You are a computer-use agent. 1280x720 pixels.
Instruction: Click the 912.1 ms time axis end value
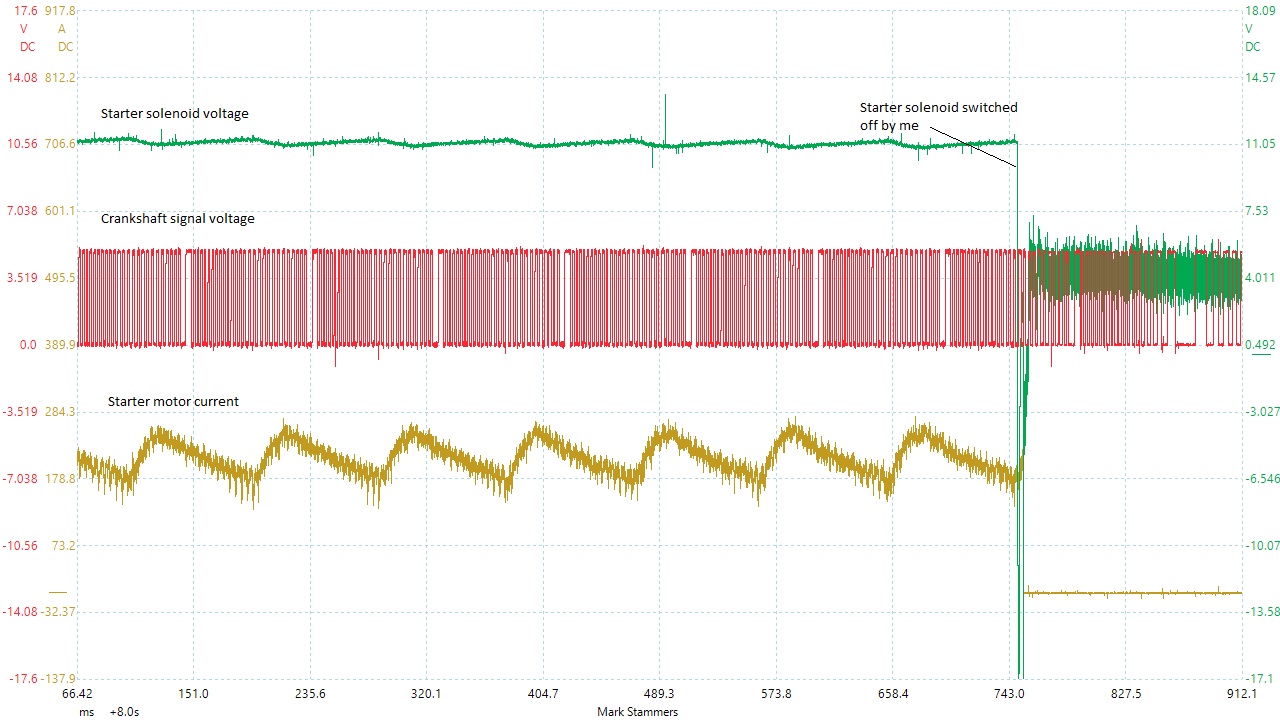1242,694
